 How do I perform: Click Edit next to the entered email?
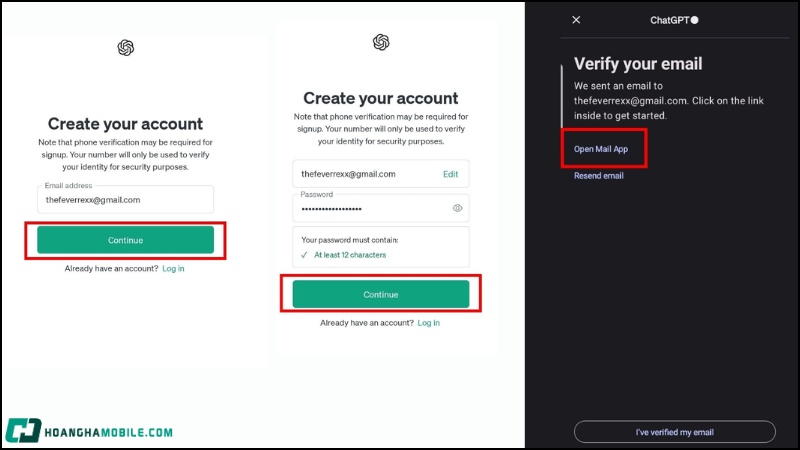pyautogui.click(x=450, y=174)
